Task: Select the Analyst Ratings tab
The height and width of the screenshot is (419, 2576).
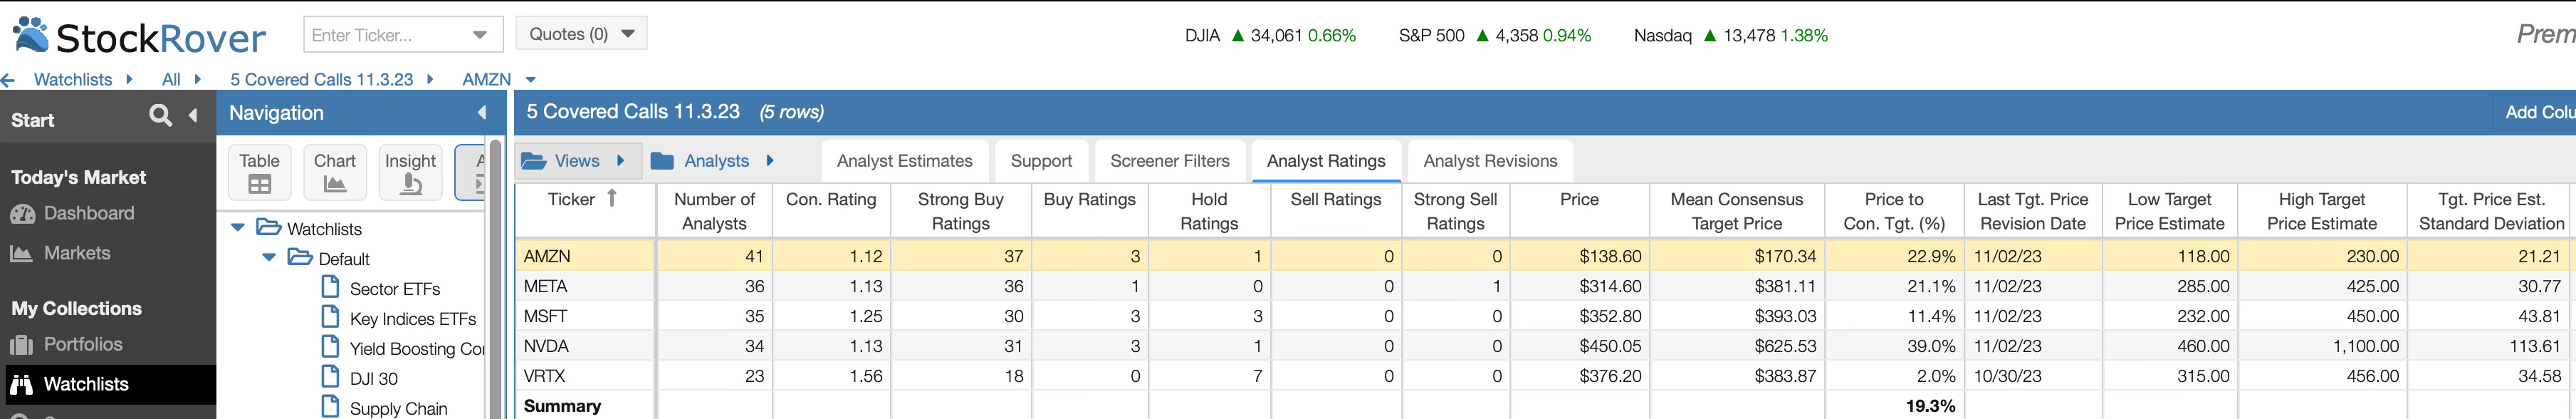Action: 1326,161
